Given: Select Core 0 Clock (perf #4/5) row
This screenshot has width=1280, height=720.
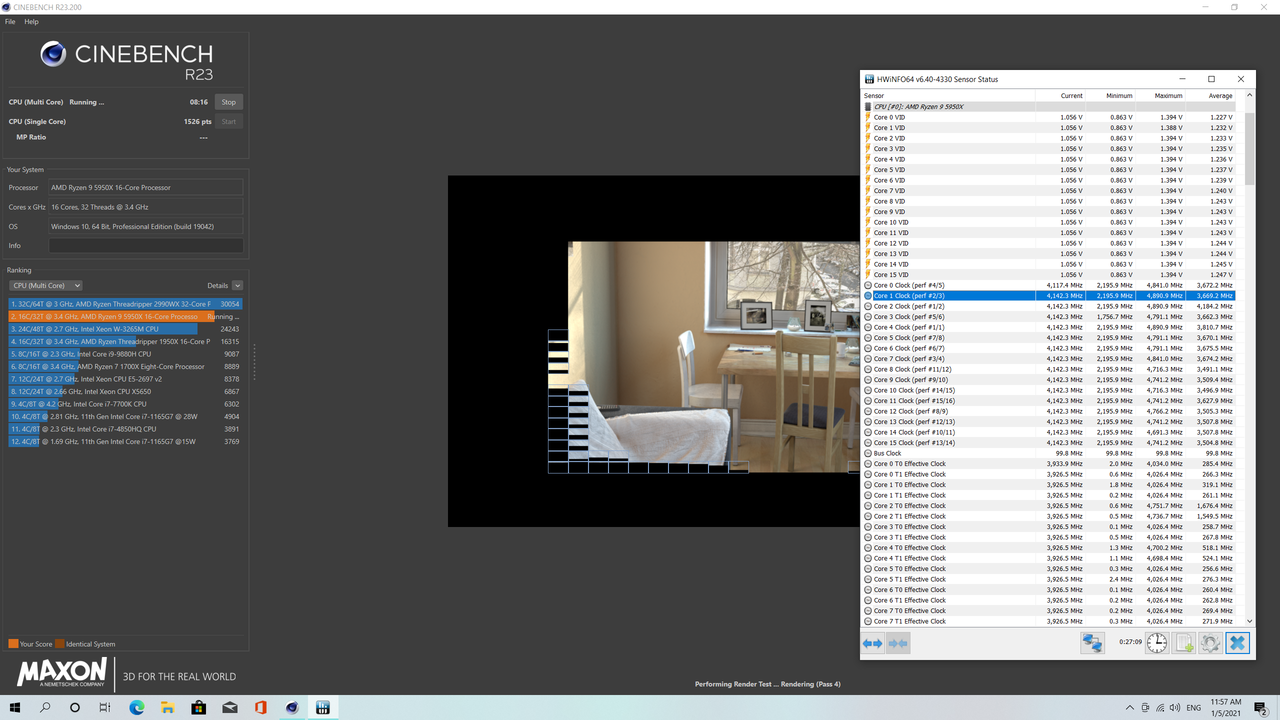Looking at the screenshot, I should (1049, 285).
